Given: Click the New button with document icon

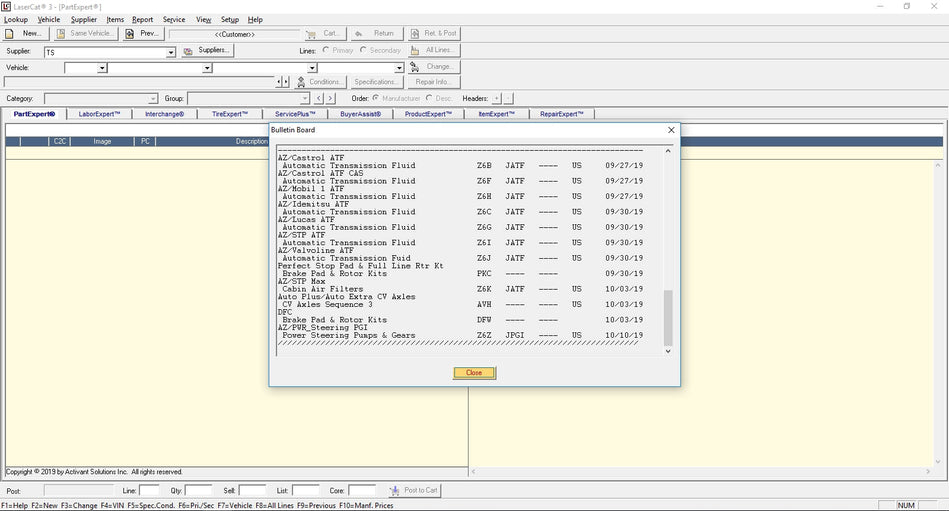Looking at the screenshot, I should point(27,33).
